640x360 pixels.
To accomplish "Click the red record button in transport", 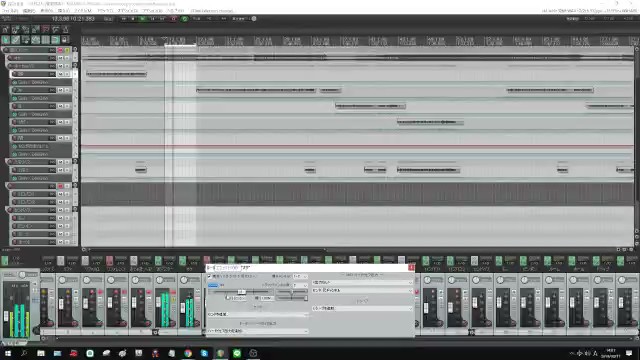I will (x=174, y=19).
